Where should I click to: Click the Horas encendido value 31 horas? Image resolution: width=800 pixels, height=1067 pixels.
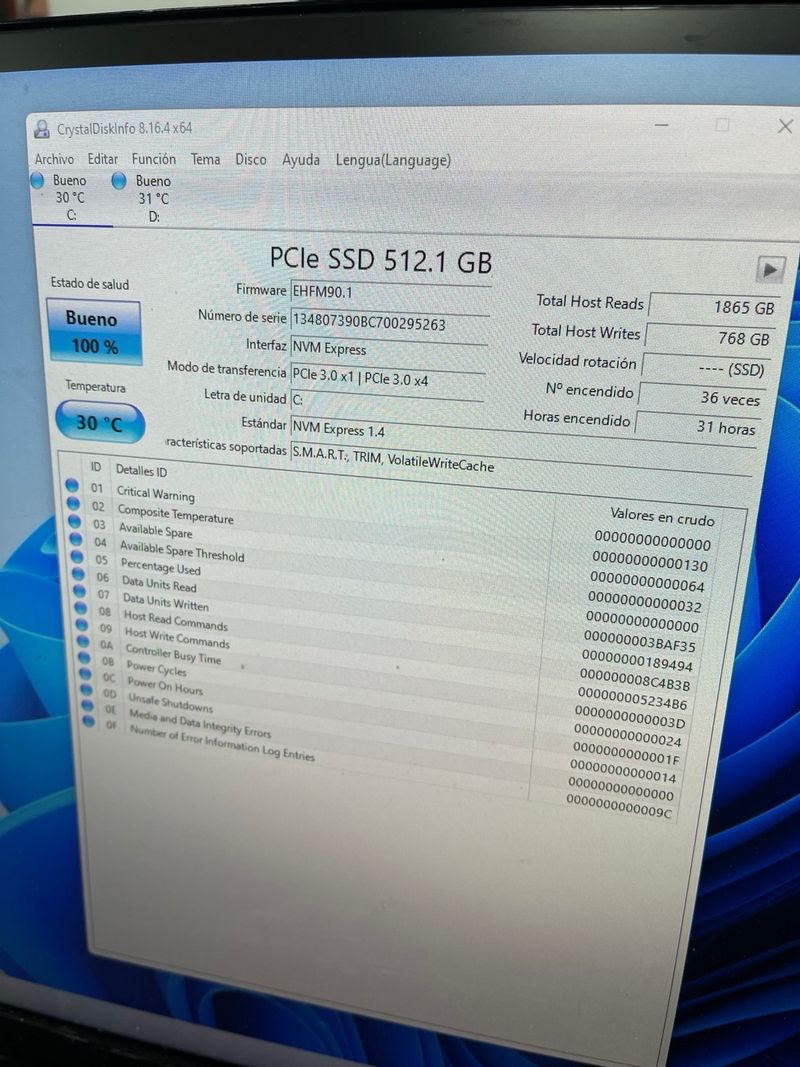(x=696, y=427)
